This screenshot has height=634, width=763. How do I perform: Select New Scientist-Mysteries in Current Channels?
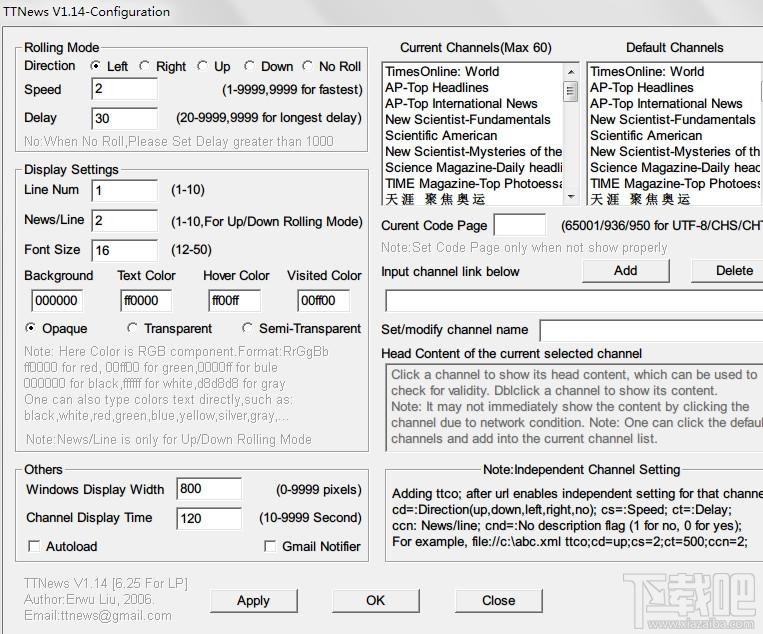click(473, 152)
